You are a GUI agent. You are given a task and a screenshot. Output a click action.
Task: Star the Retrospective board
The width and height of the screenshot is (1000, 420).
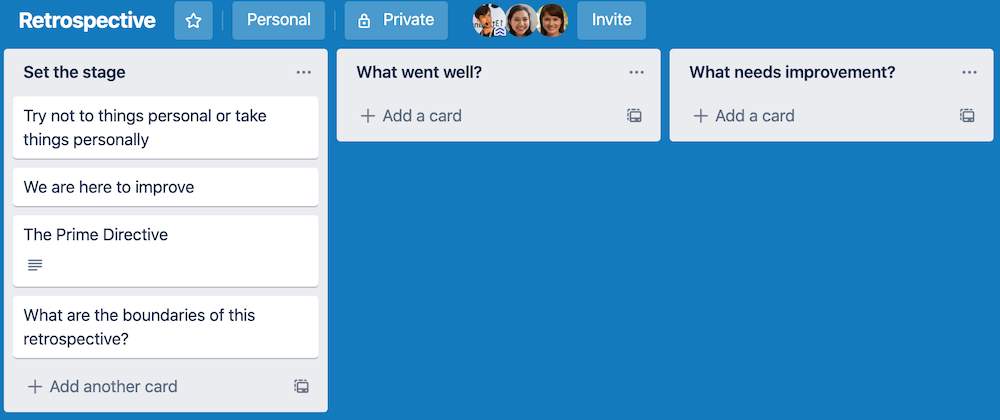point(193,20)
